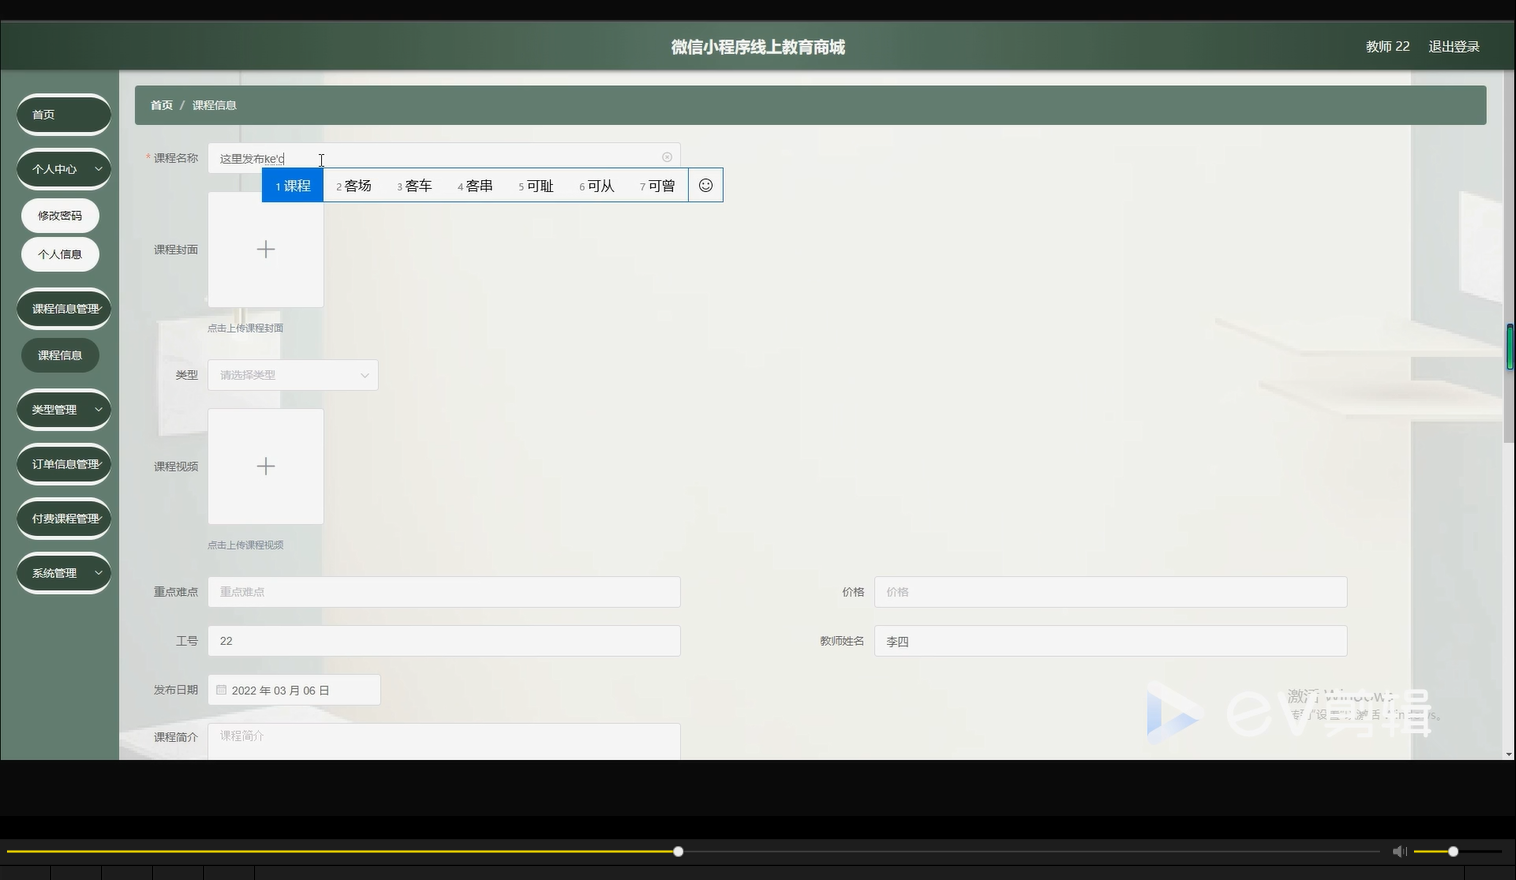1516x880 pixels.
Task: Select IME candidate 1 课程
Action: point(293,185)
